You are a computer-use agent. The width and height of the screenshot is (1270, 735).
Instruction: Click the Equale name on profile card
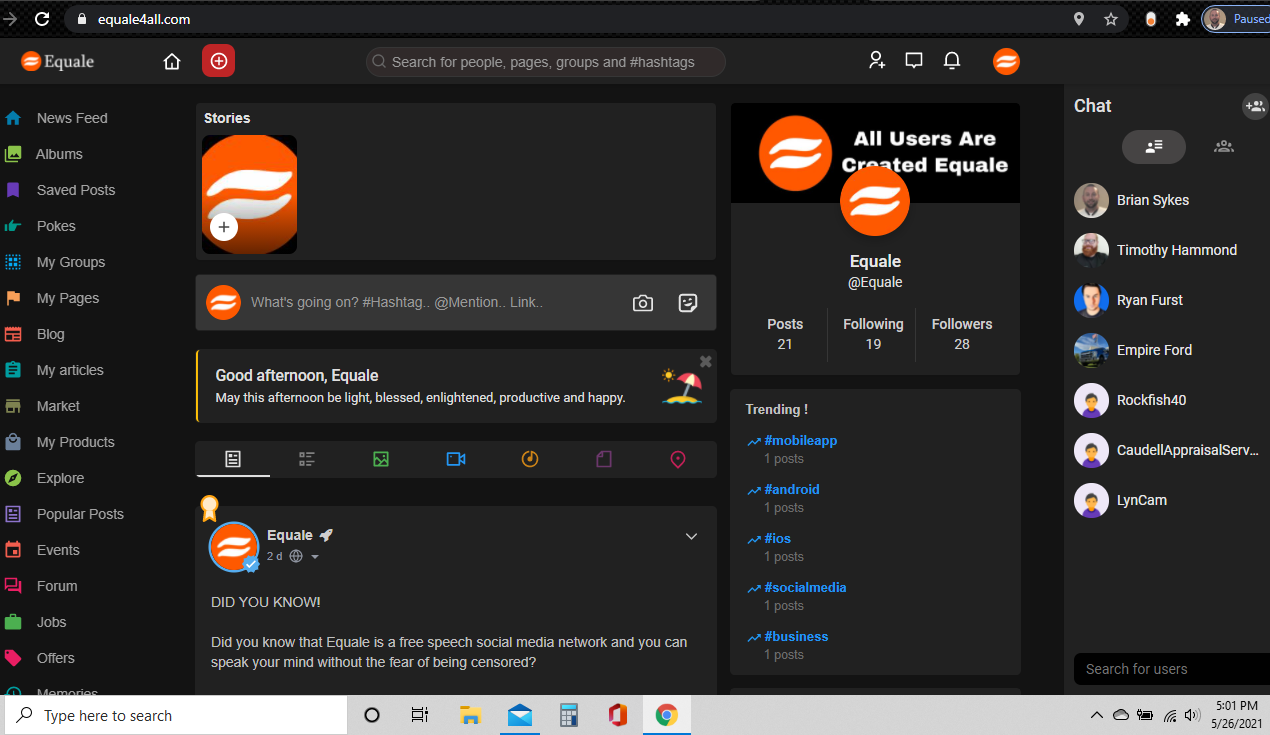(875, 262)
